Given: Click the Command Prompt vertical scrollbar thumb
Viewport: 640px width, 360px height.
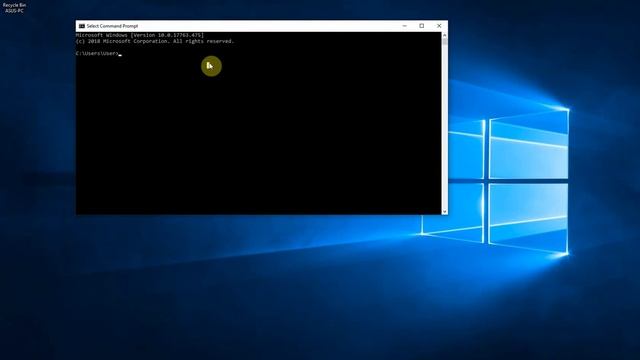Looking at the screenshot, I should tap(444, 42).
